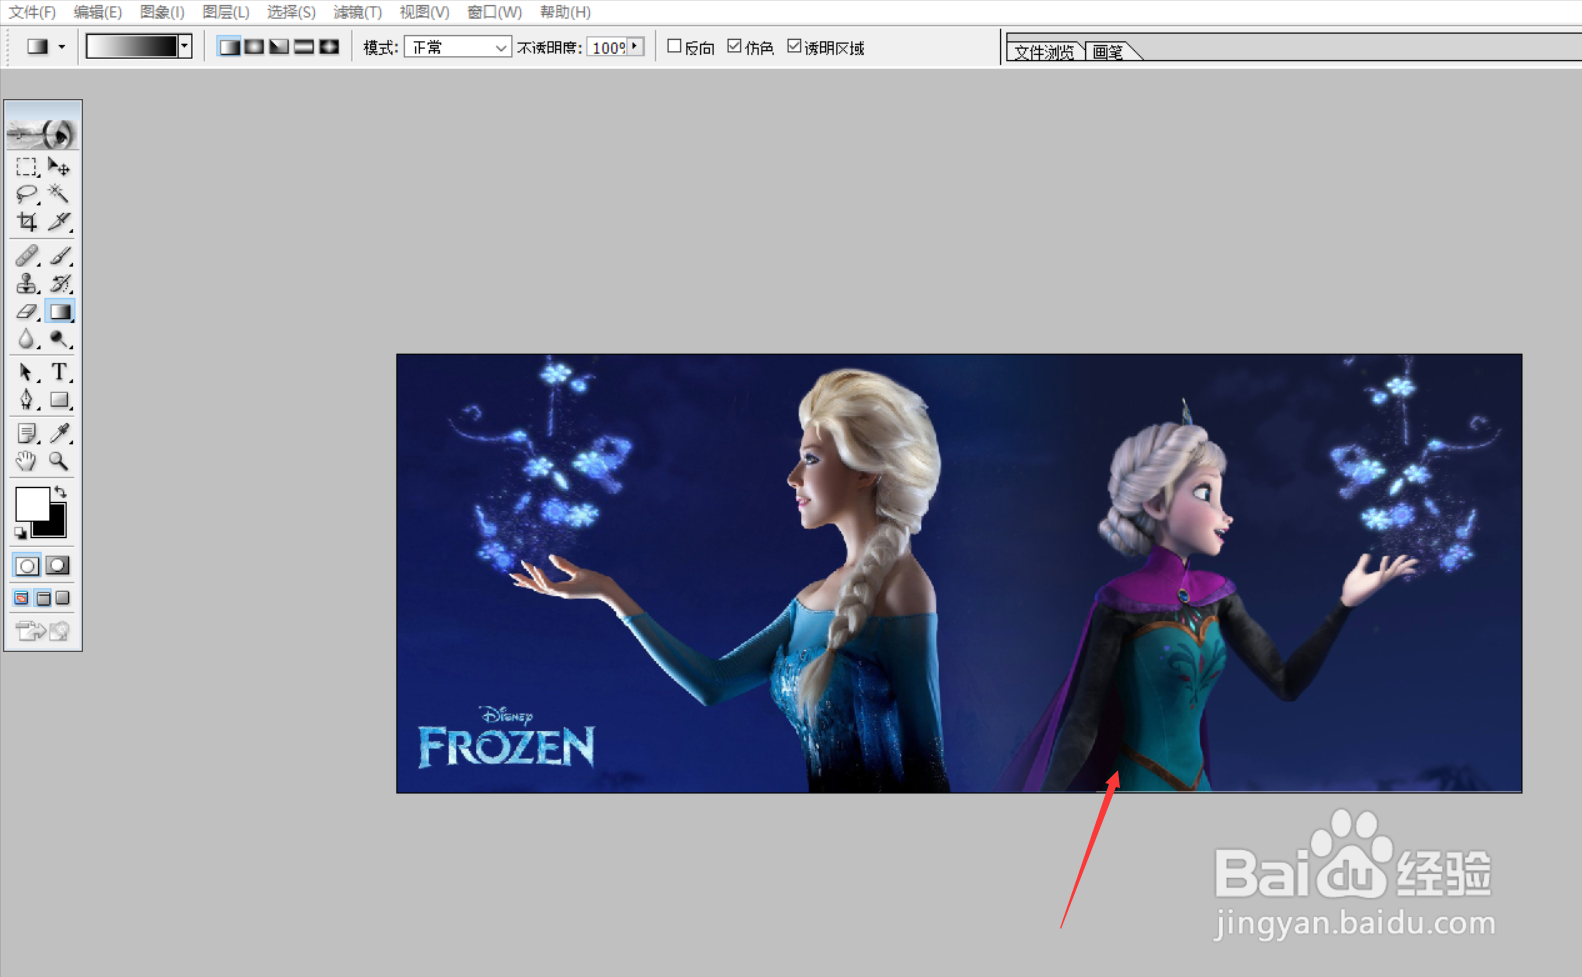The image size is (1582, 977).
Task: Open the 文件(F) menu
Action: click(32, 12)
